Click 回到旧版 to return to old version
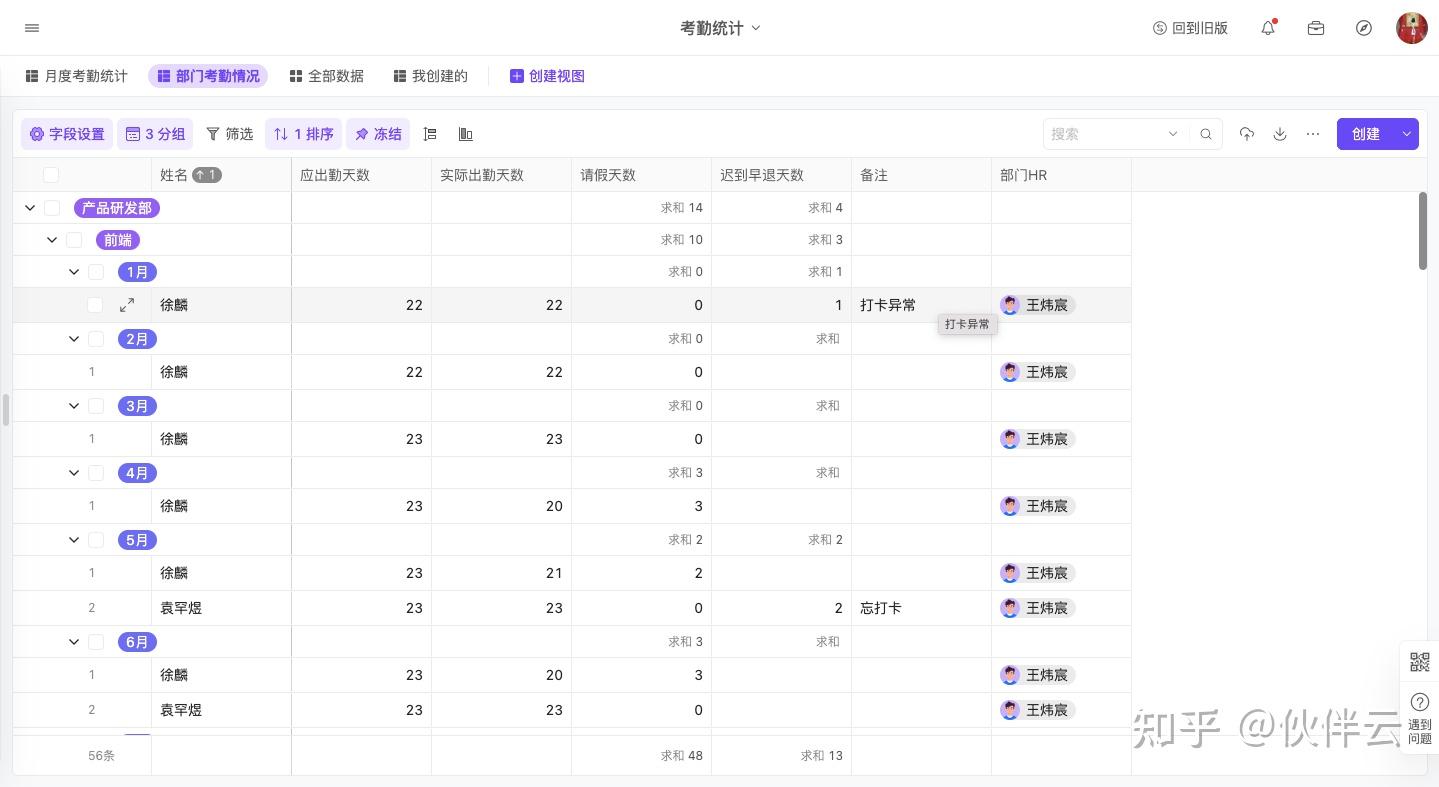 tap(1190, 28)
